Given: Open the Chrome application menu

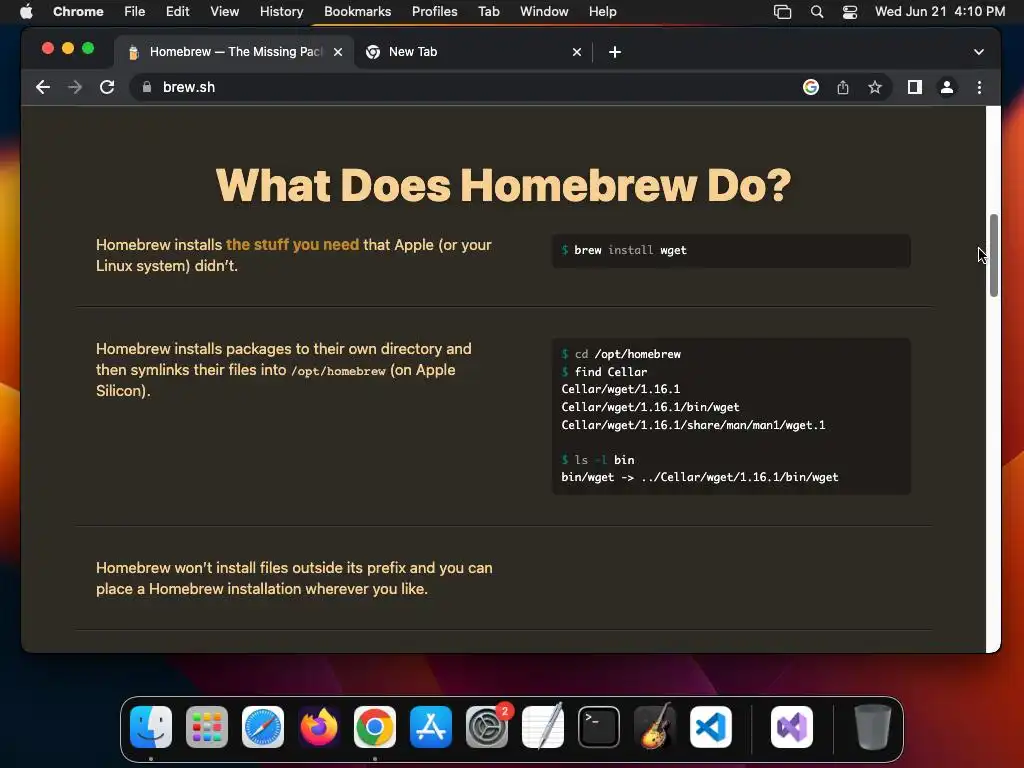Looking at the screenshot, I should click(x=78, y=11).
